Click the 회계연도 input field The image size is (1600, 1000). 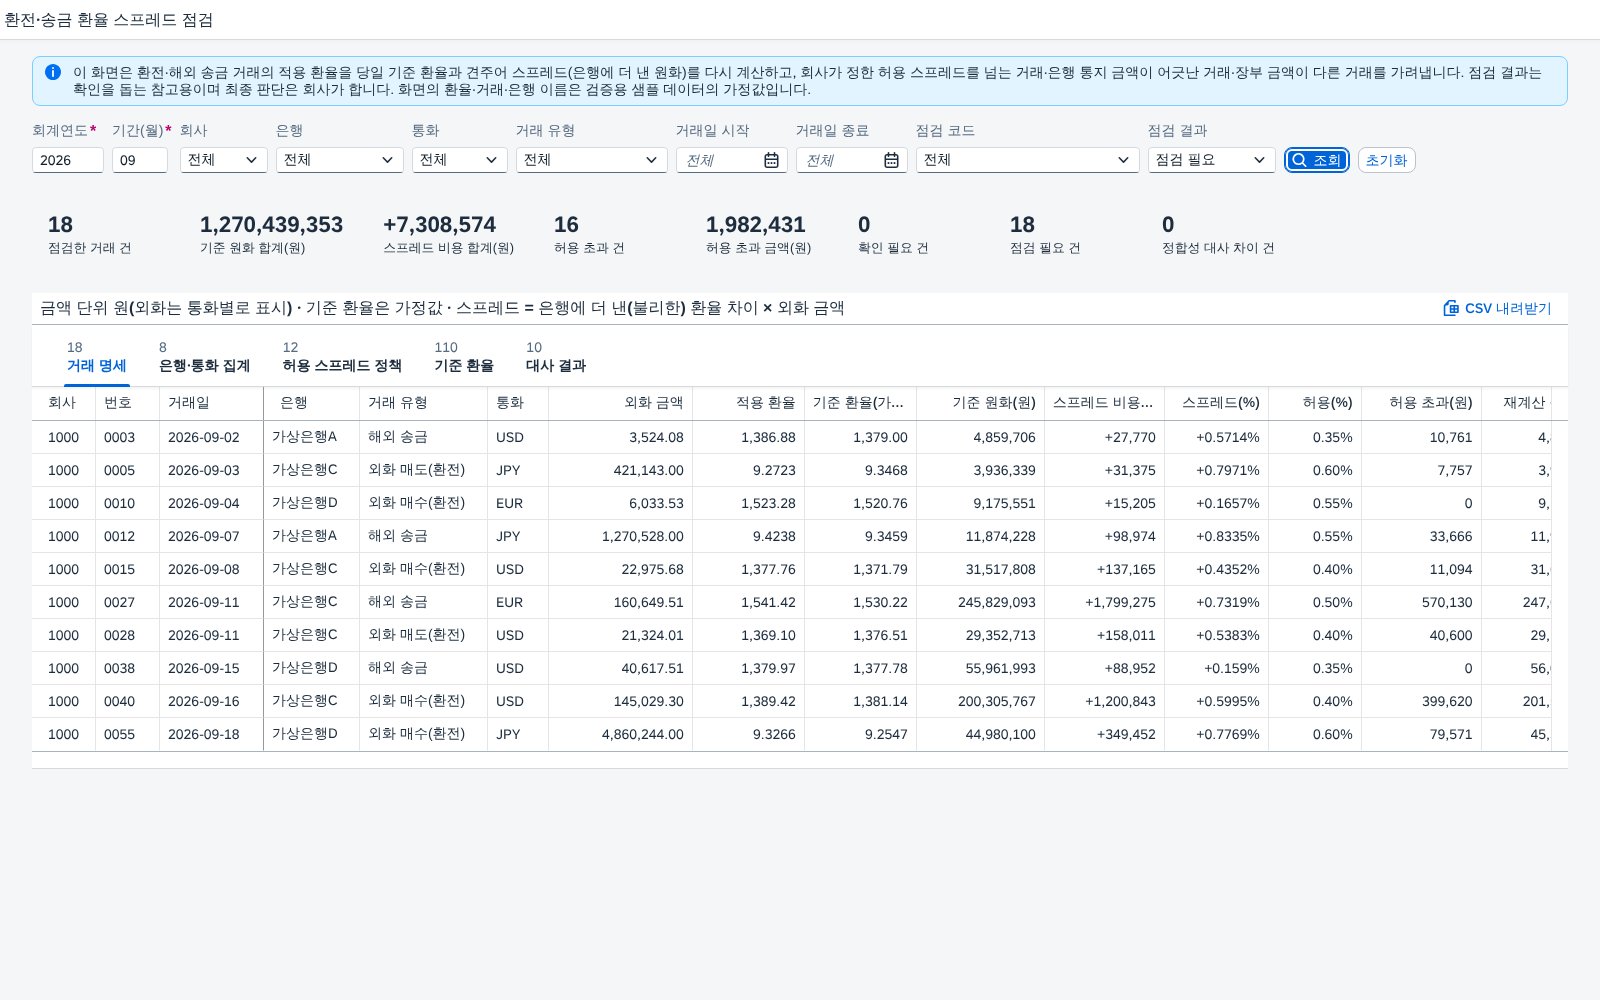click(x=68, y=160)
